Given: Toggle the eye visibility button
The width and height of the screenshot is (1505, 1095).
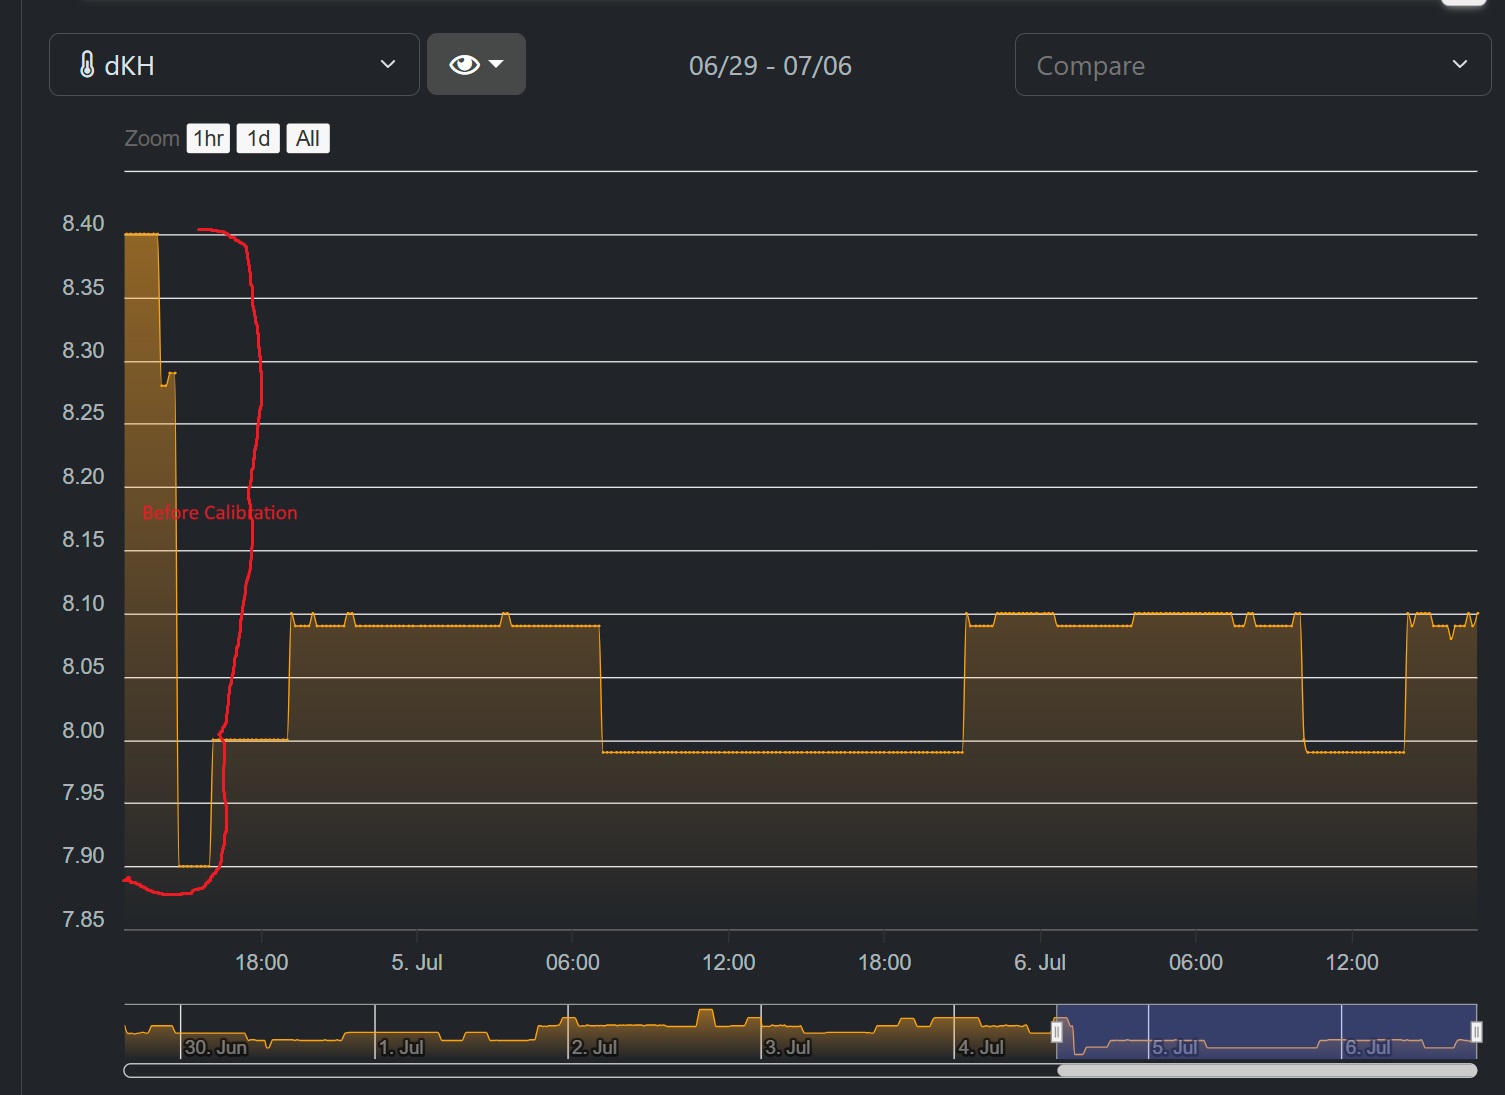Looking at the screenshot, I should coord(464,65).
